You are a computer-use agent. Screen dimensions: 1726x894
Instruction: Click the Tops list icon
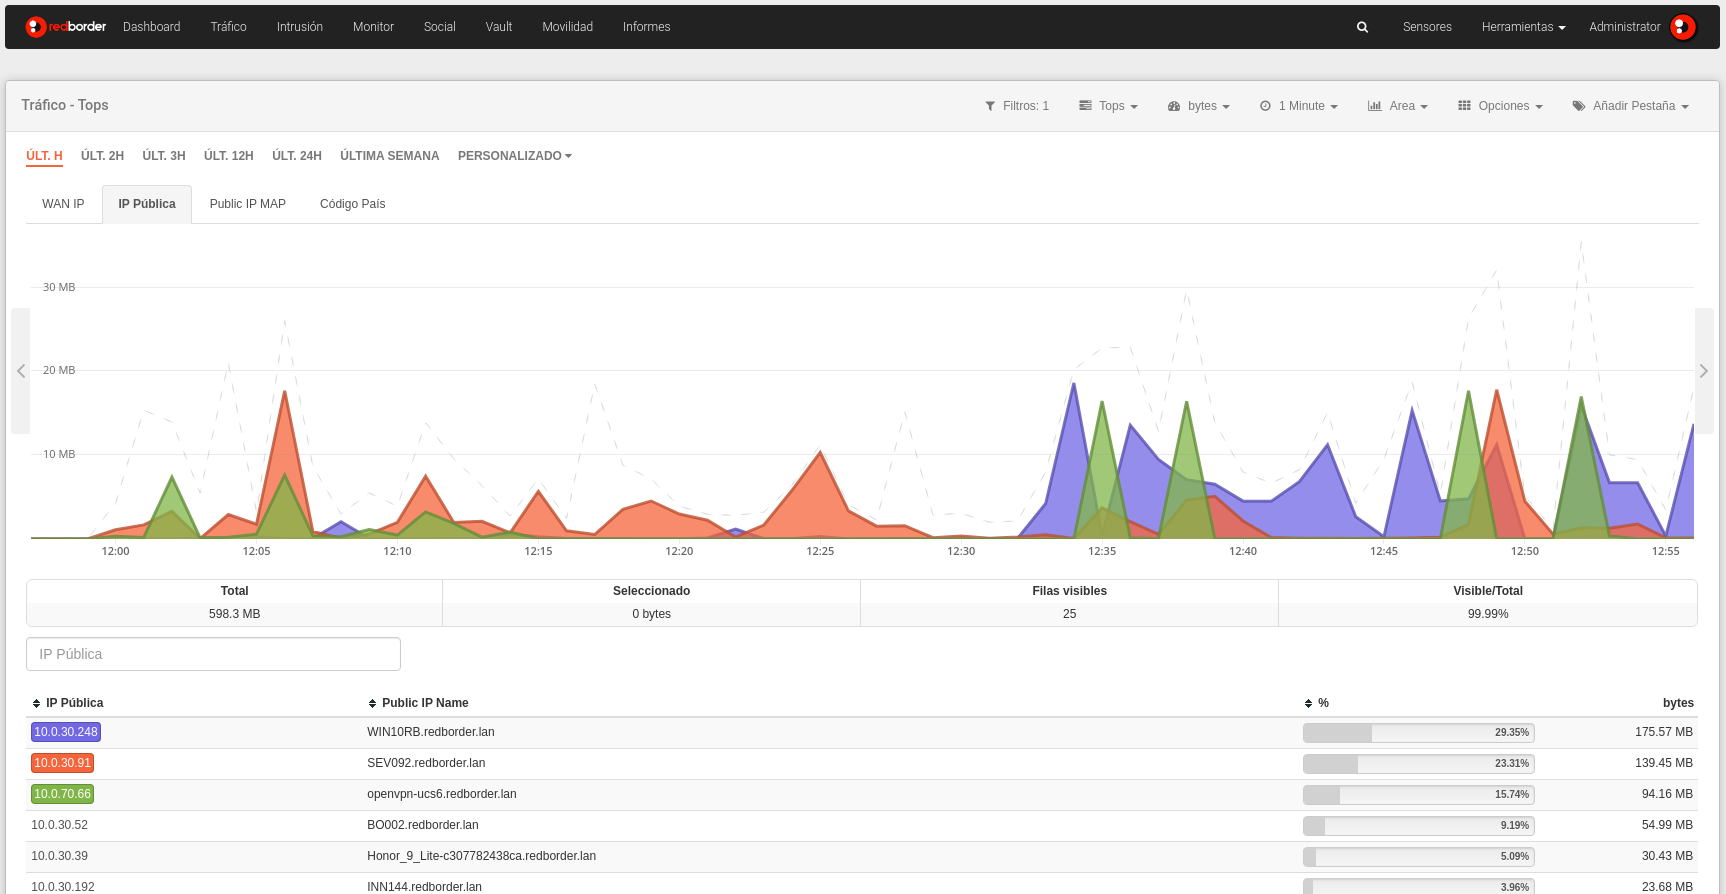pyautogui.click(x=1085, y=106)
